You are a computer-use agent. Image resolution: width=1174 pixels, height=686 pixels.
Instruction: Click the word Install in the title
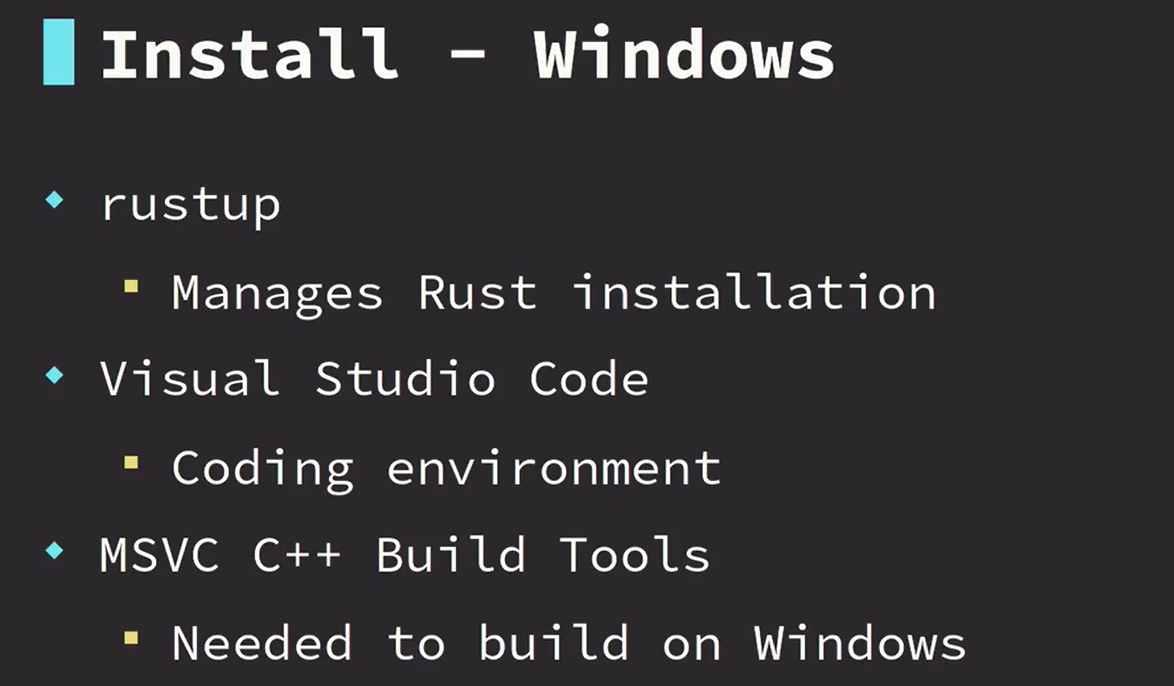coord(249,56)
